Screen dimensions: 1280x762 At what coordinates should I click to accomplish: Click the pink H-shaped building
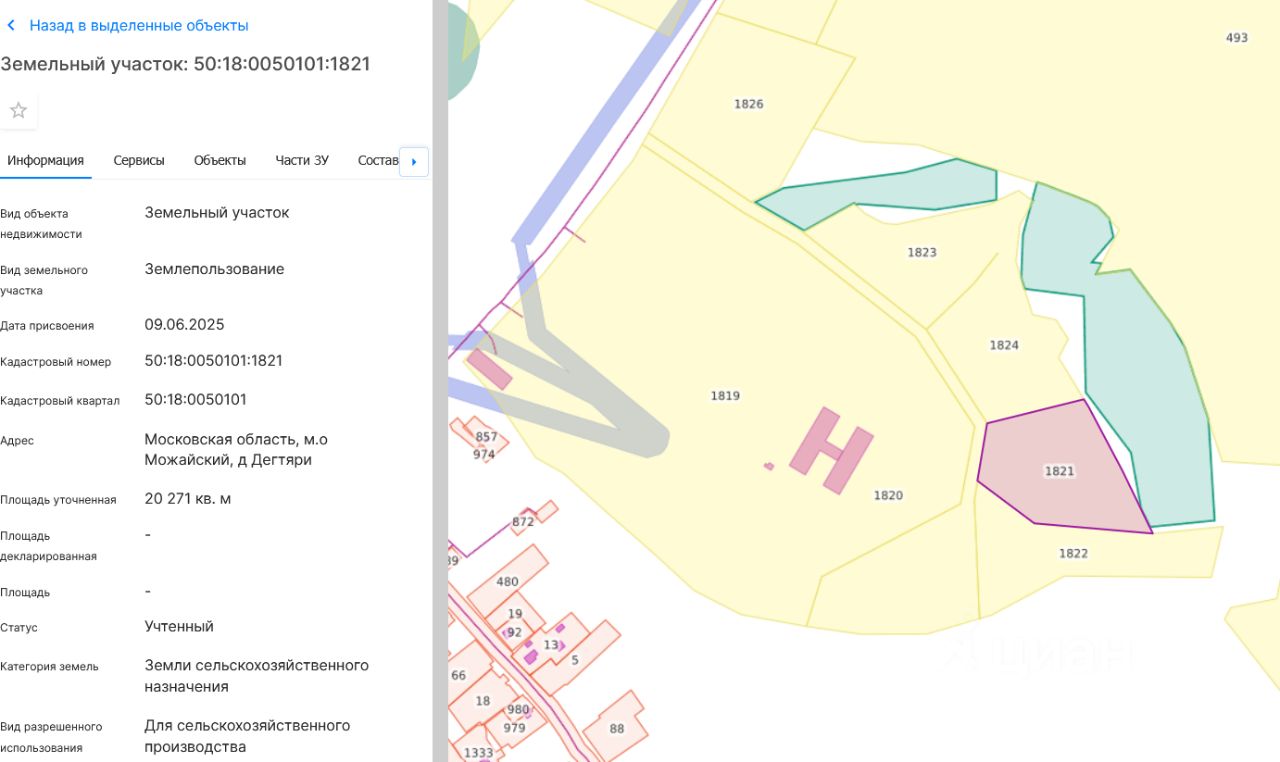(x=831, y=450)
